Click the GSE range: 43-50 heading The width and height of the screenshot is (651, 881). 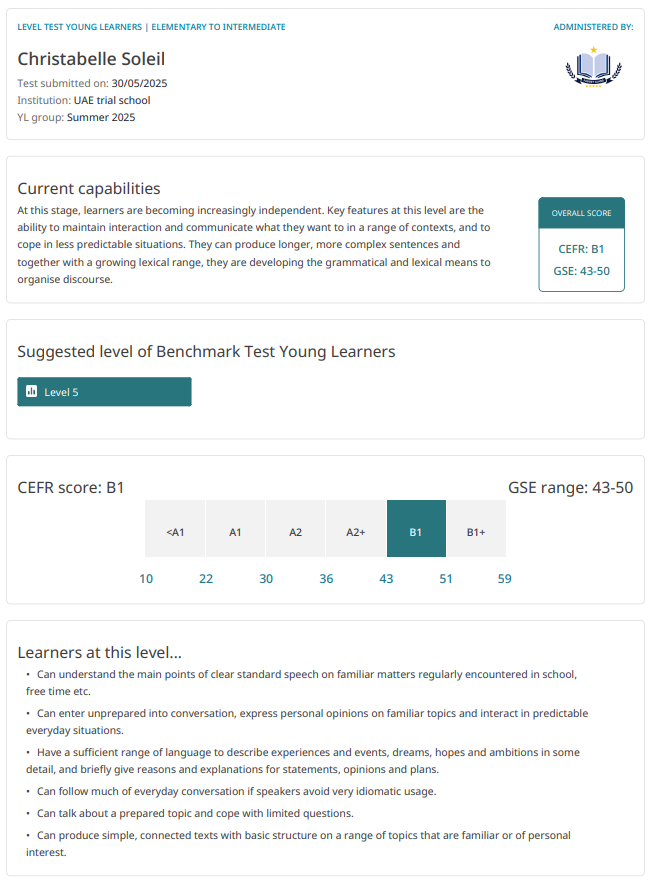570,488
